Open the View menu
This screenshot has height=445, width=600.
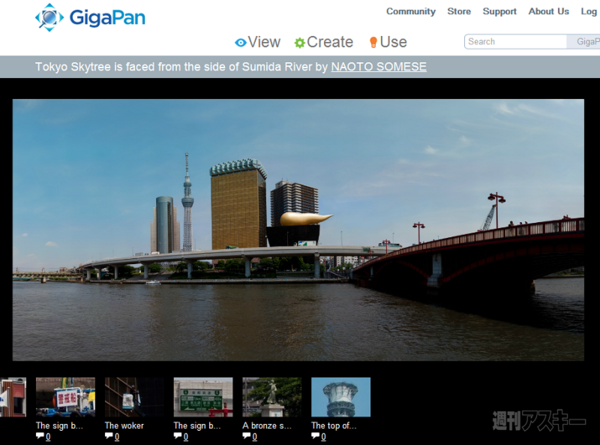click(x=258, y=42)
